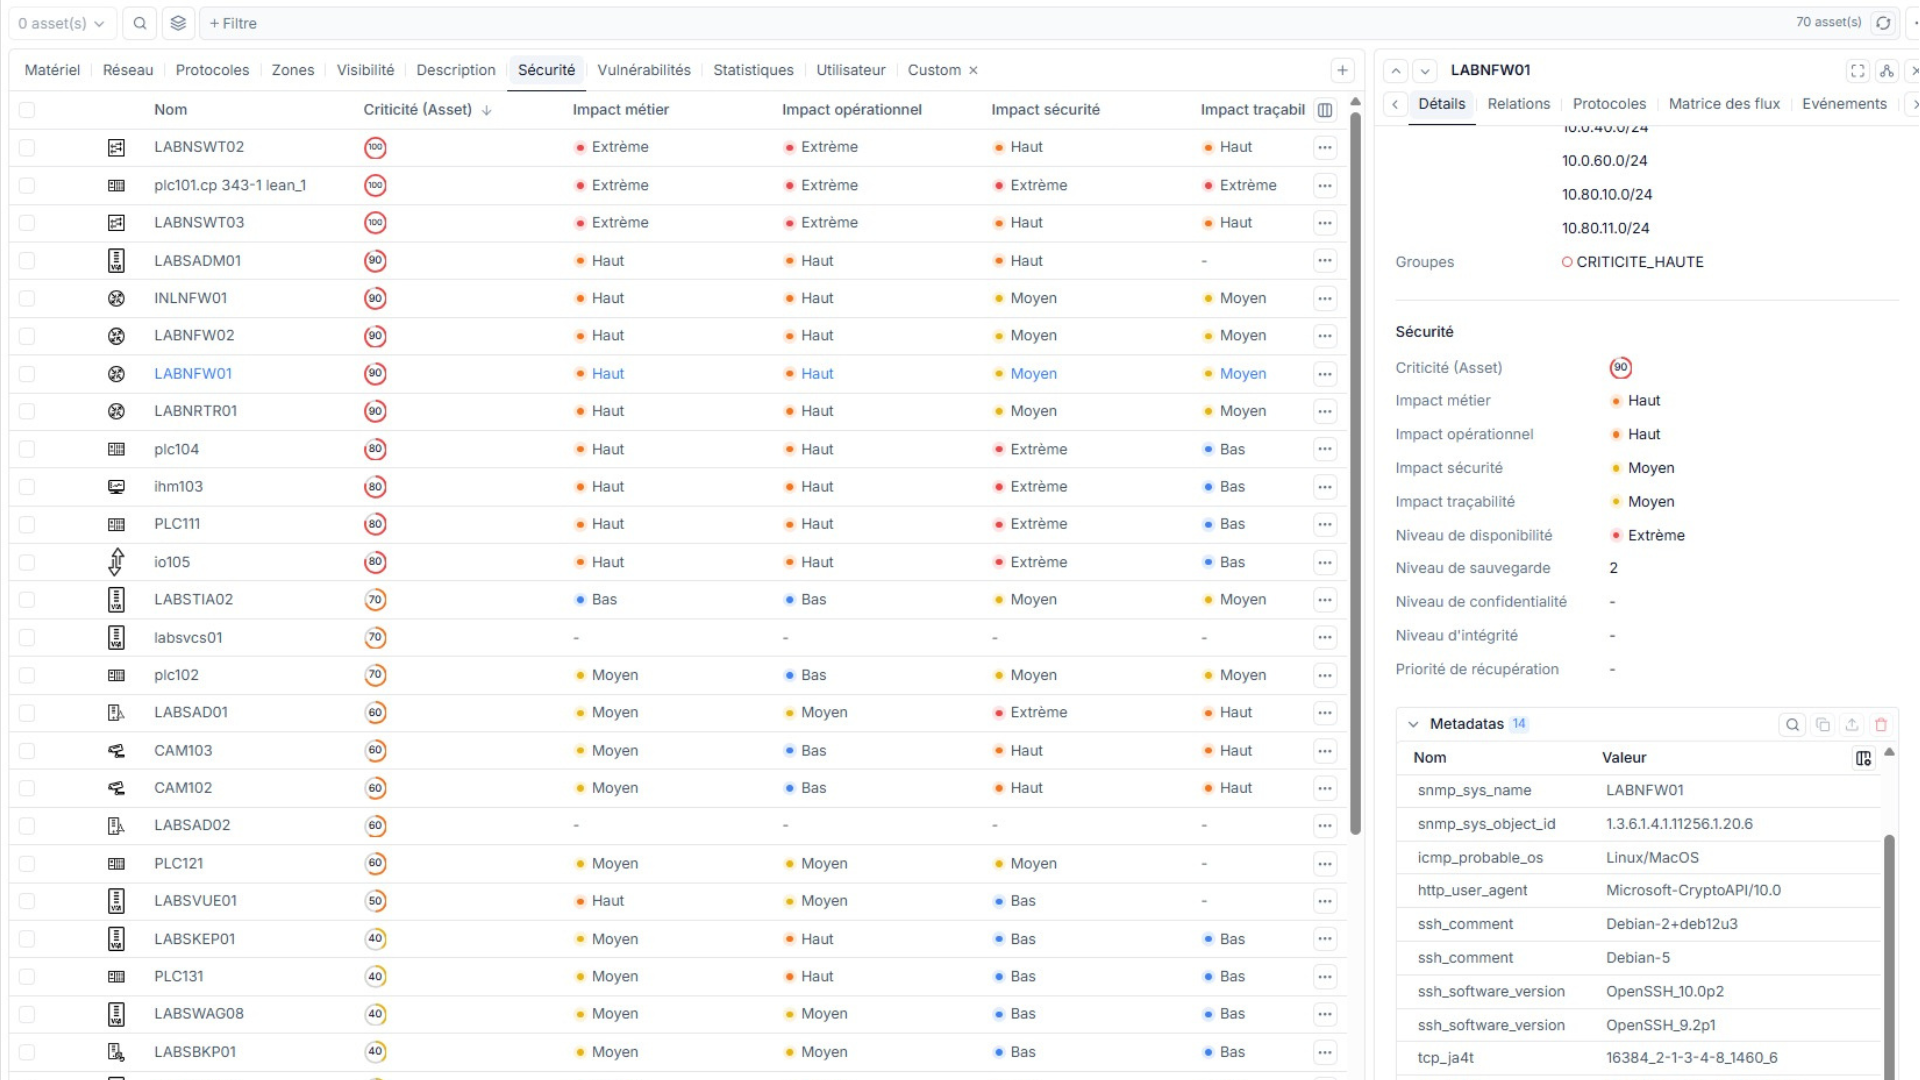Image resolution: width=1920 pixels, height=1080 pixels.
Task: Open the 0 asset(s) dropdown
Action: coord(61,23)
